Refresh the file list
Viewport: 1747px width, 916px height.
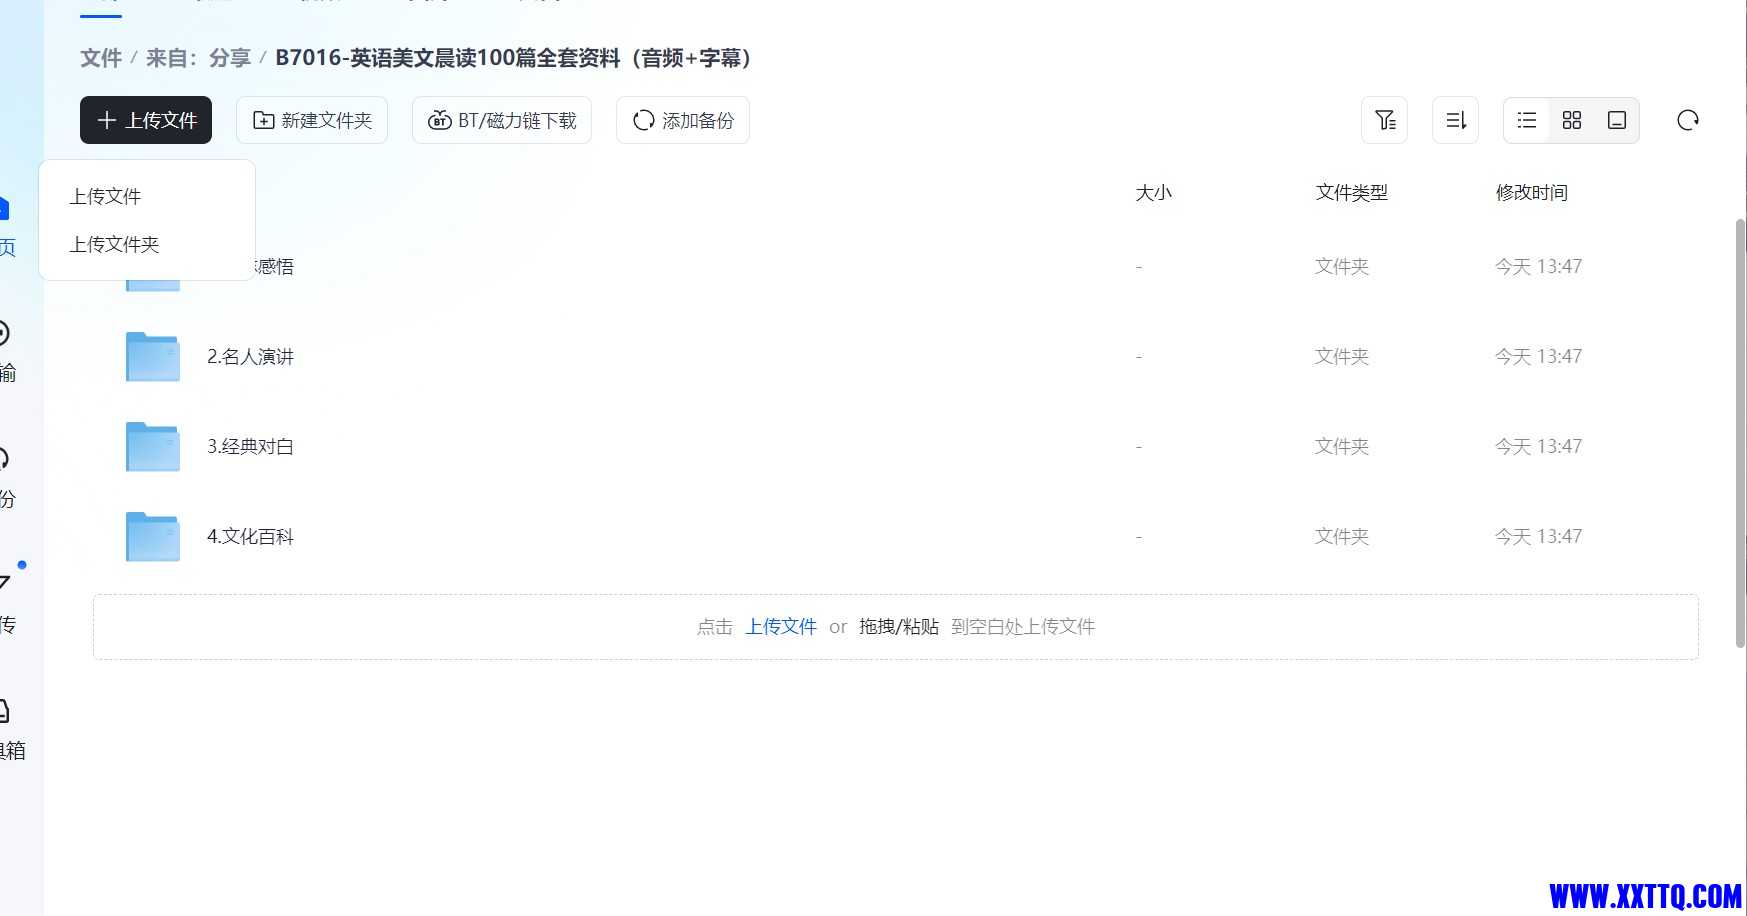[x=1688, y=120]
